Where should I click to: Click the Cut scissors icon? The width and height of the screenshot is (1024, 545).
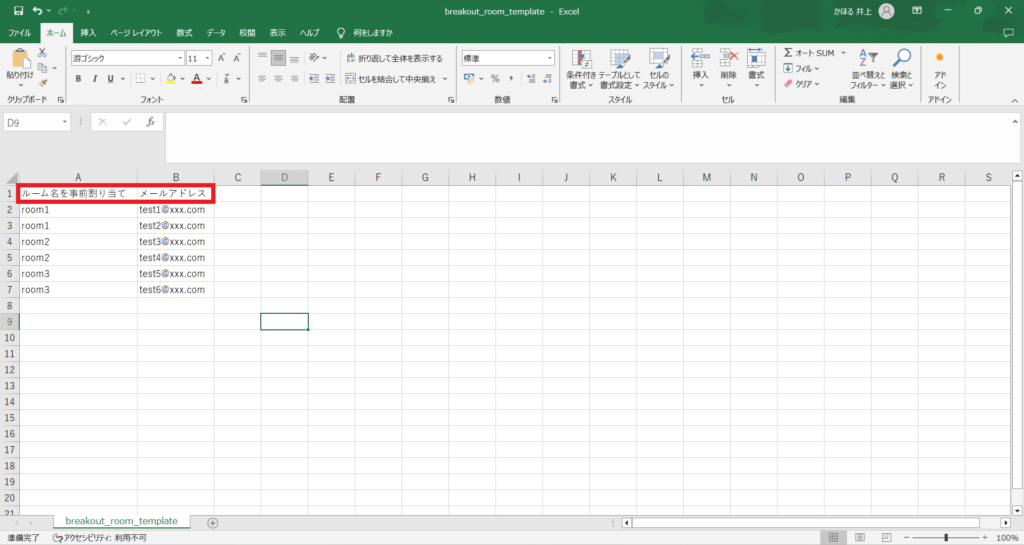[x=43, y=53]
